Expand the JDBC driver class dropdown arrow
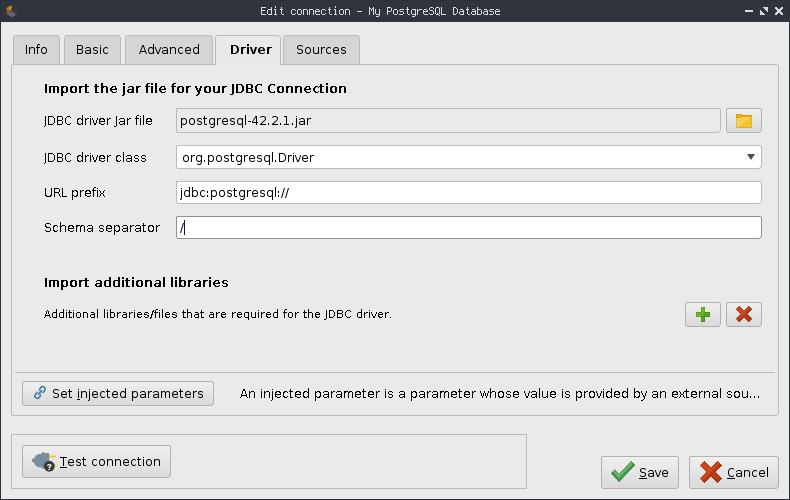 750,157
